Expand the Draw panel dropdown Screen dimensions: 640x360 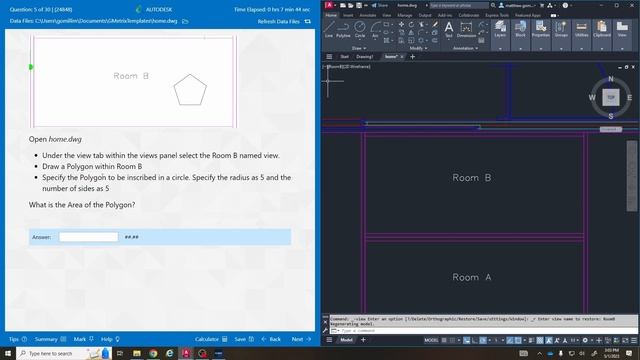pyautogui.click(x=359, y=48)
